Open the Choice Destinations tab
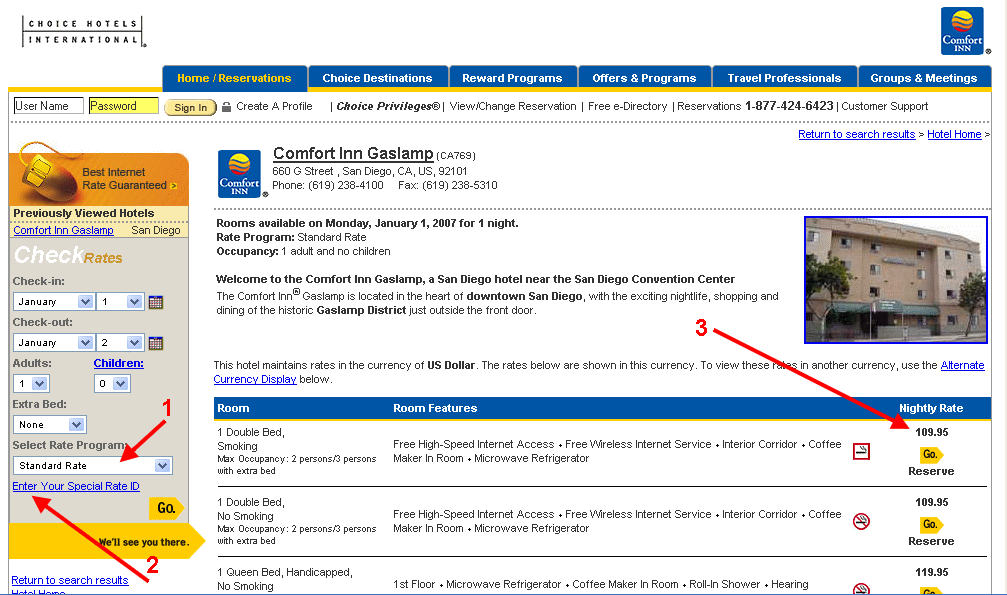Viewport: 1007px width, 595px height. click(x=378, y=78)
